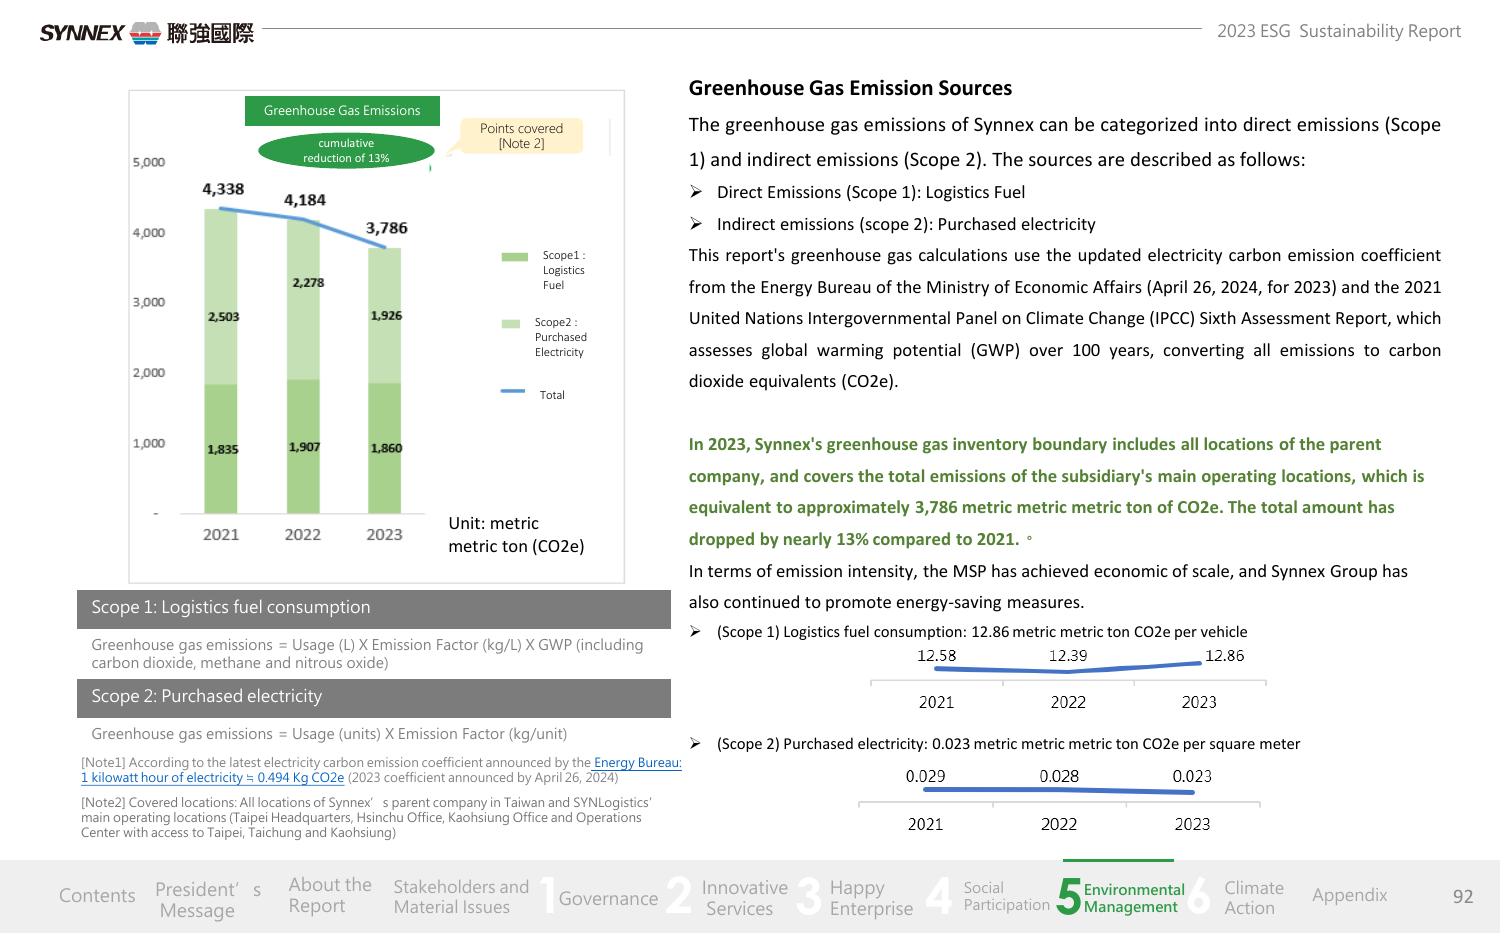Open About the Report from the bottom navigation
1500x934 pixels.
tap(330, 895)
